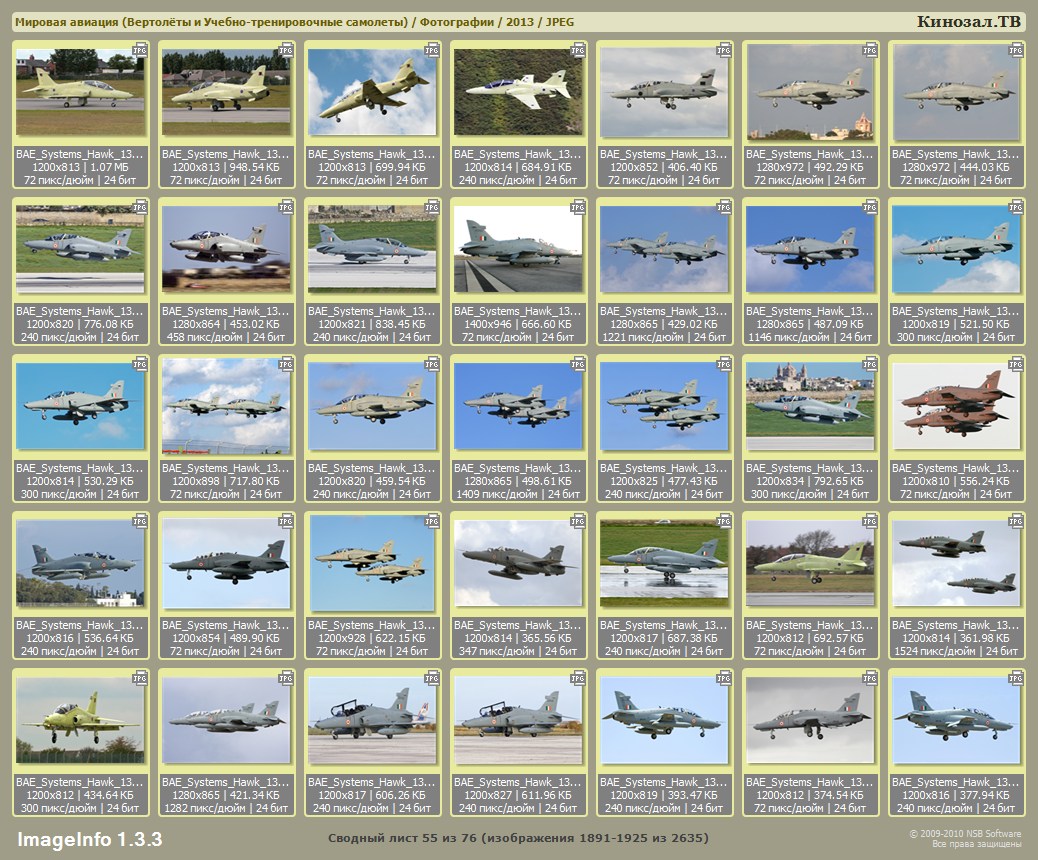The image size is (1038, 860).
Task: Click JPG icon on the 434.64 КБ image
Action: pyautogui.click(x=140, y=677)
